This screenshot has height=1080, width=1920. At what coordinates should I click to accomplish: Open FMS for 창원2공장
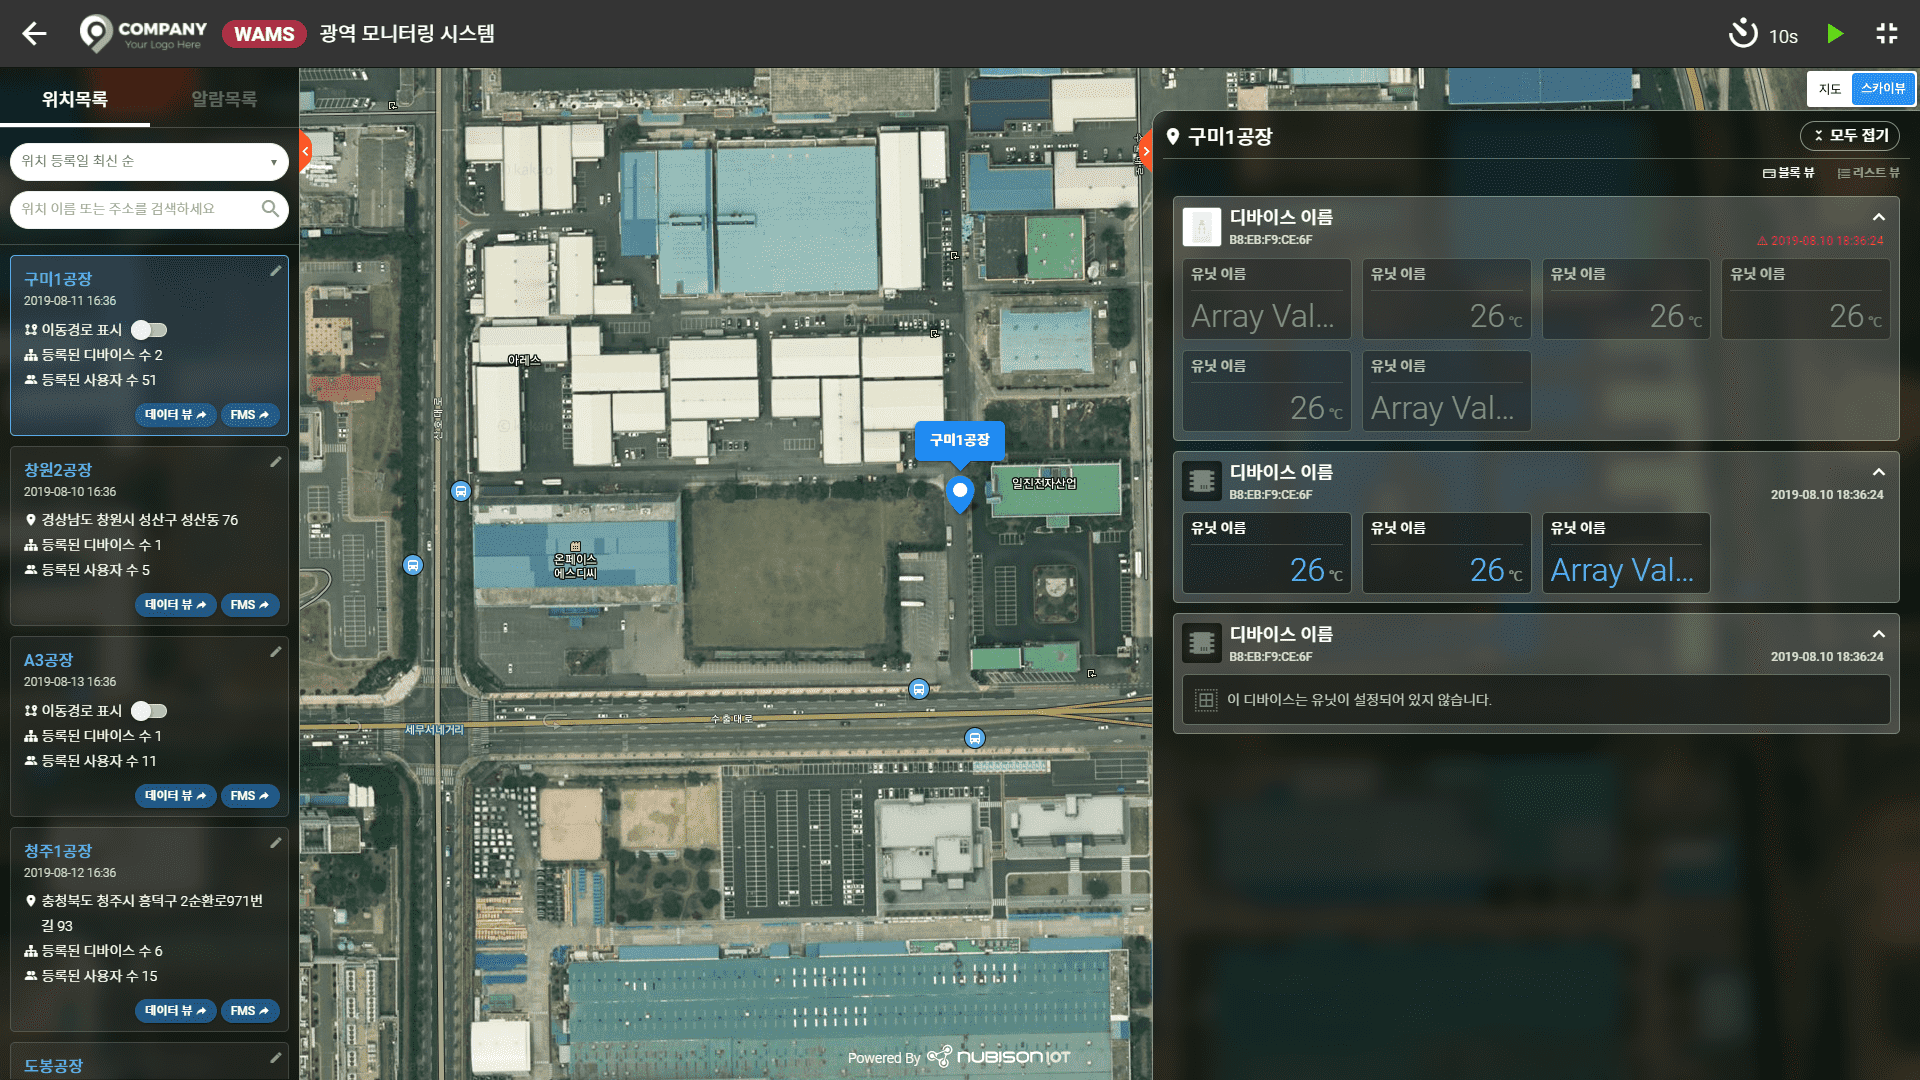(x=249, y=605)
